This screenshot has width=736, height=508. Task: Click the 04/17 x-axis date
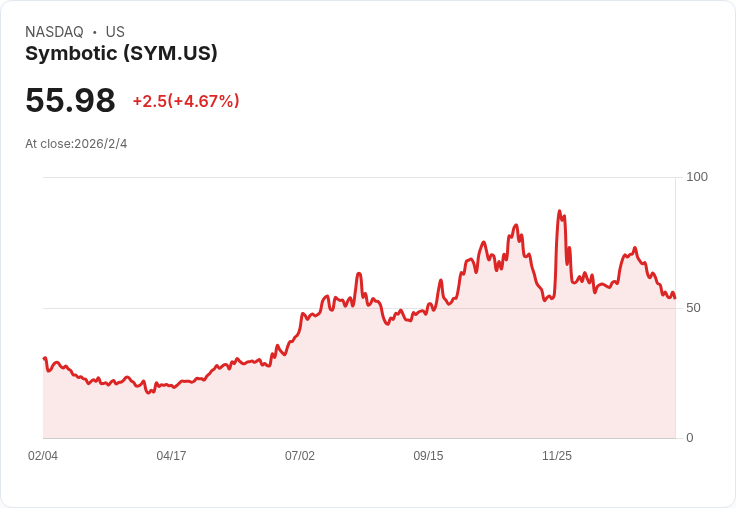point(171,456)
